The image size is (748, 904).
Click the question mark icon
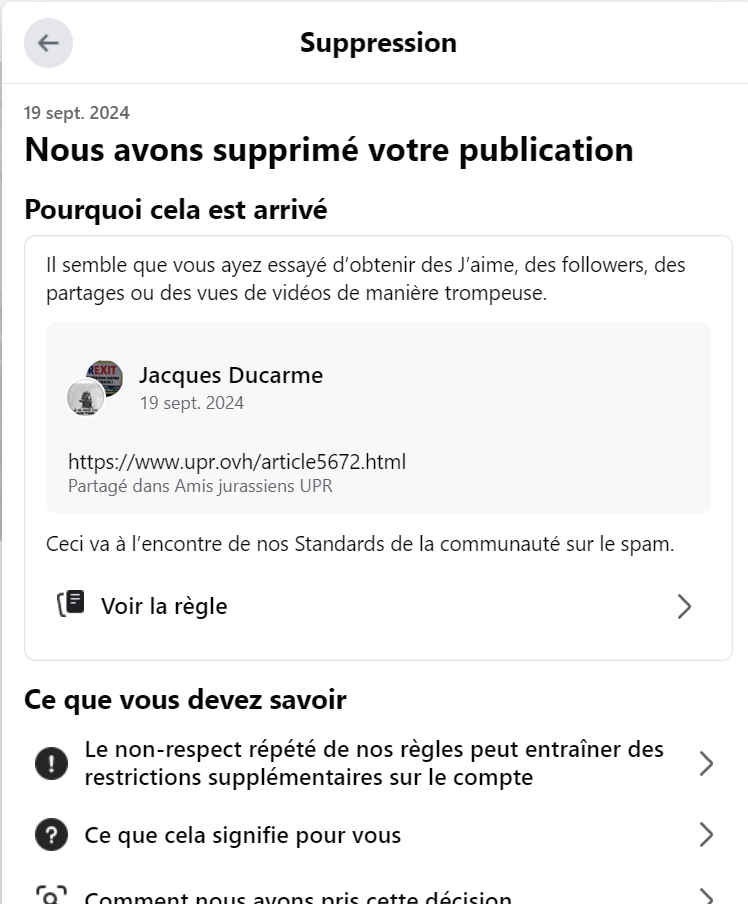point(52,835)
